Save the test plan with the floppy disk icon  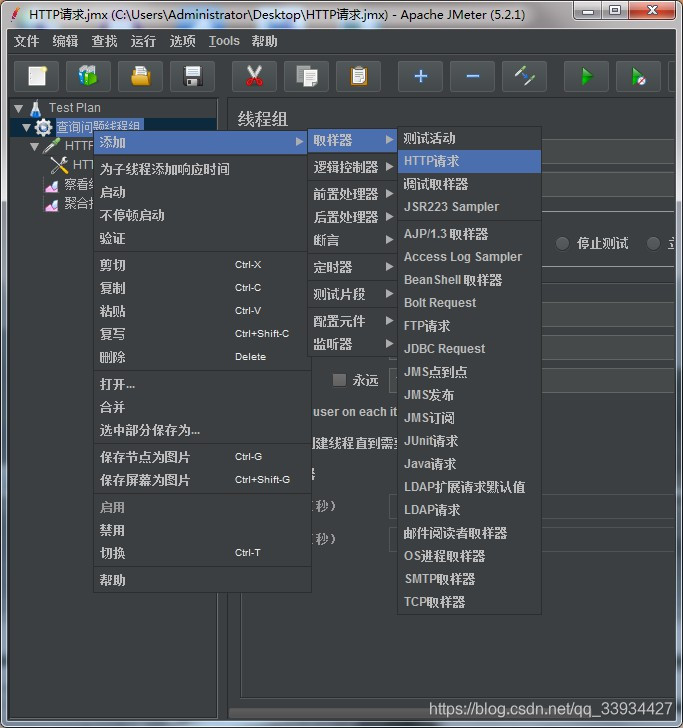[x=192, y=76]
